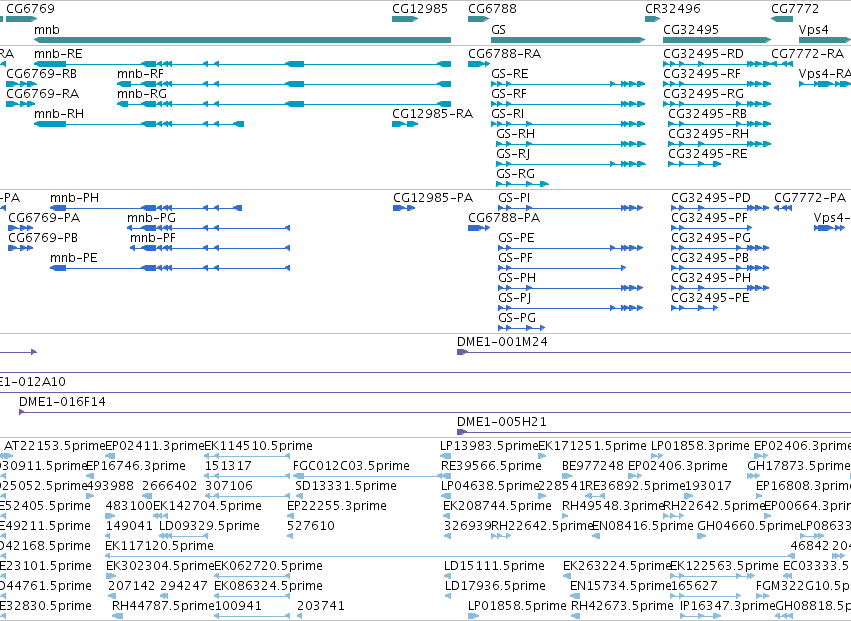Viewport: 851px width, 621px height.
Task: Select protein CG7772-PA
Action: tap(783, 208)
